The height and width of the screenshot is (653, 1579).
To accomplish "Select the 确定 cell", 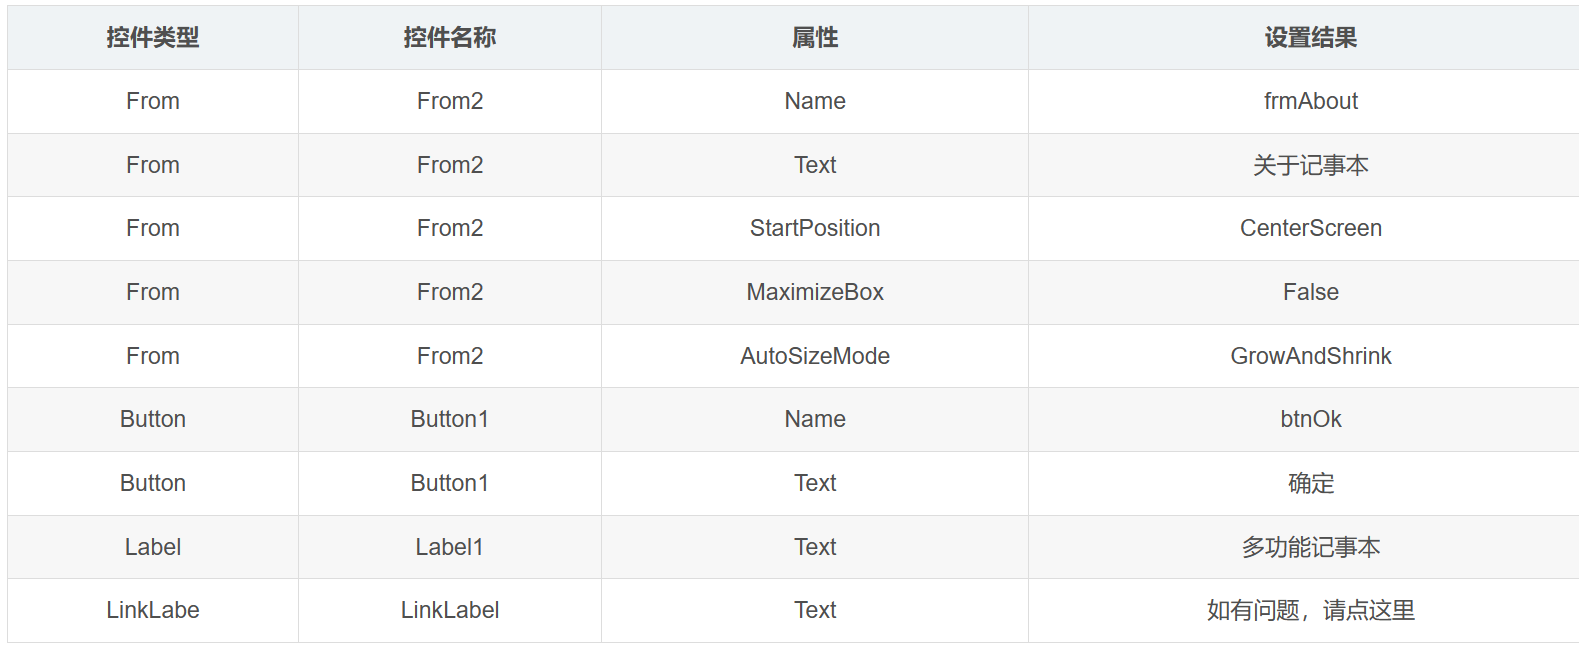I will tap(1310, 483).
